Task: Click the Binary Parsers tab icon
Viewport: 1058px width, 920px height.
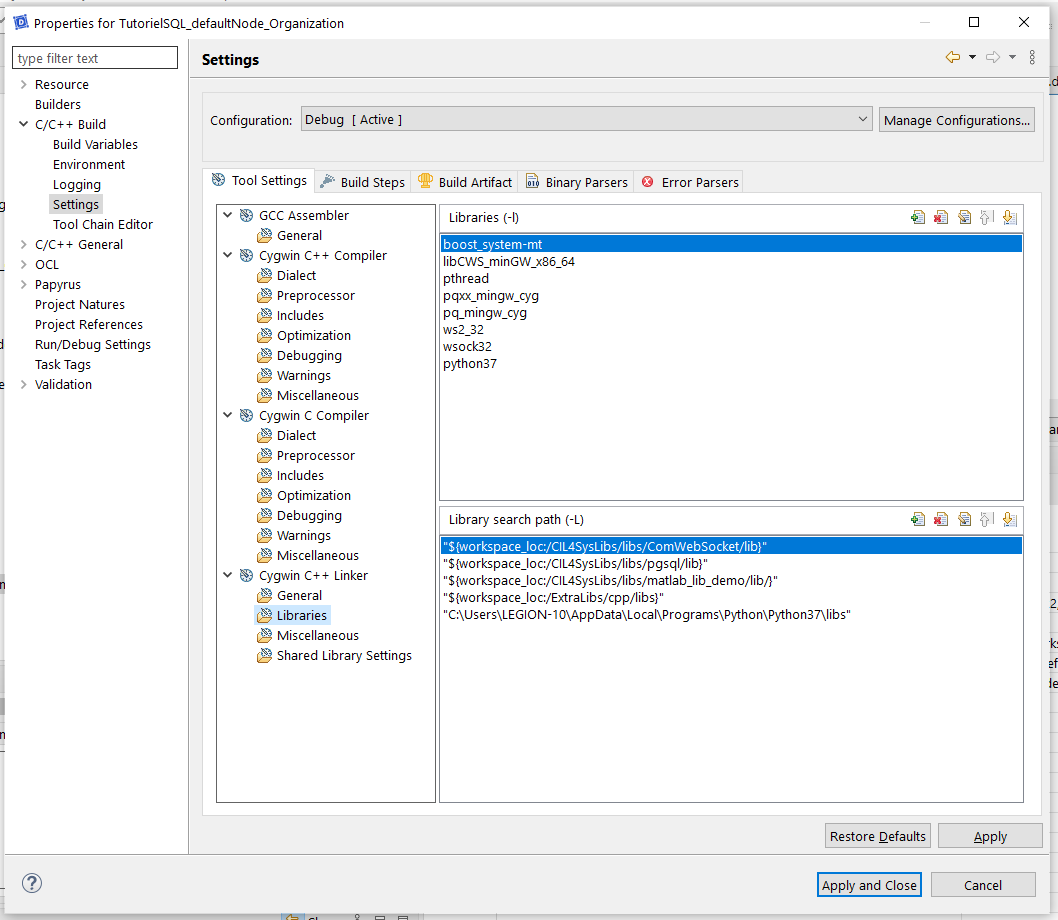Action: click(532, 181)
